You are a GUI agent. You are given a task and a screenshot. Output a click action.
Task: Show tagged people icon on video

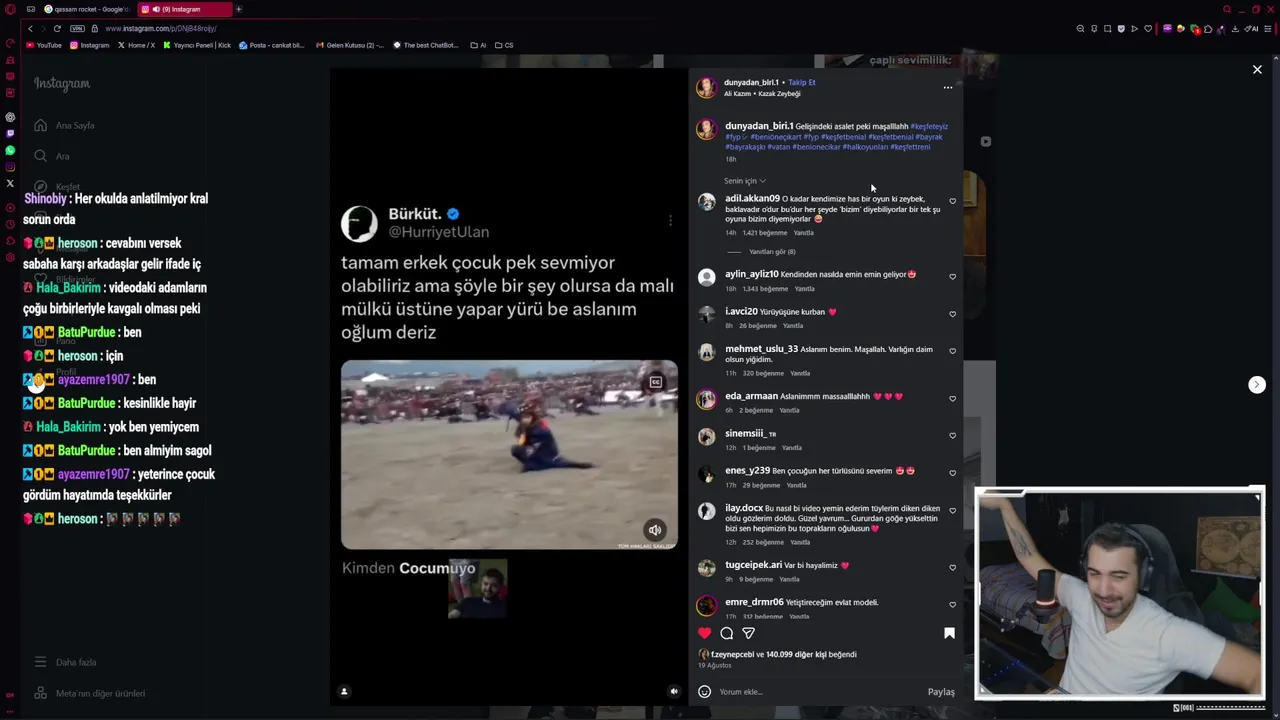(344, 691)
